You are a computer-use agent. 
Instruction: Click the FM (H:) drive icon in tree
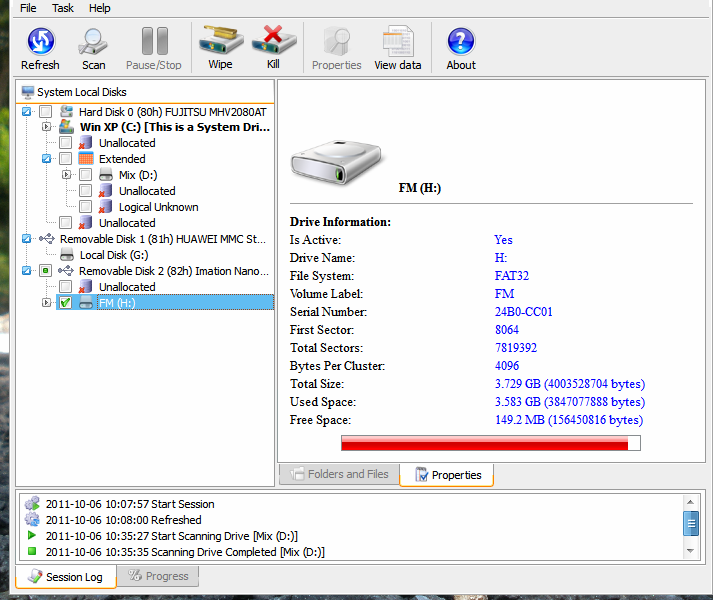coord(85,303)
